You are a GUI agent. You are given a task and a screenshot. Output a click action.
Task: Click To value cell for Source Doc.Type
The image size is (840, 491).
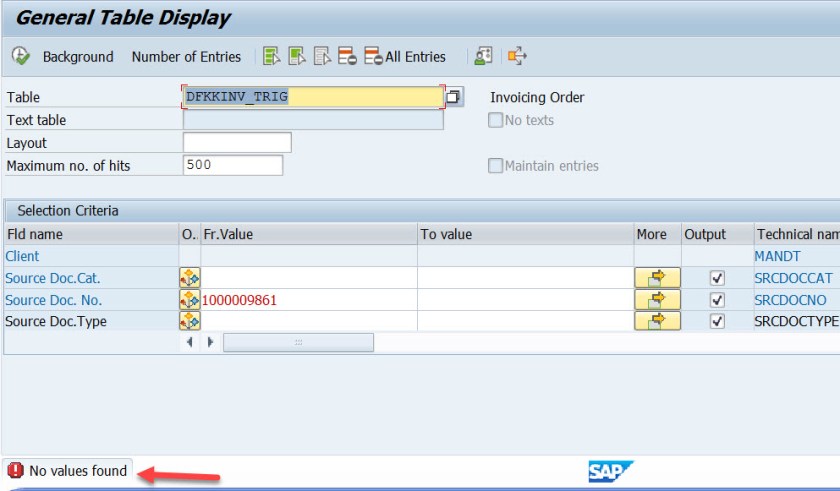coord(526,321)
